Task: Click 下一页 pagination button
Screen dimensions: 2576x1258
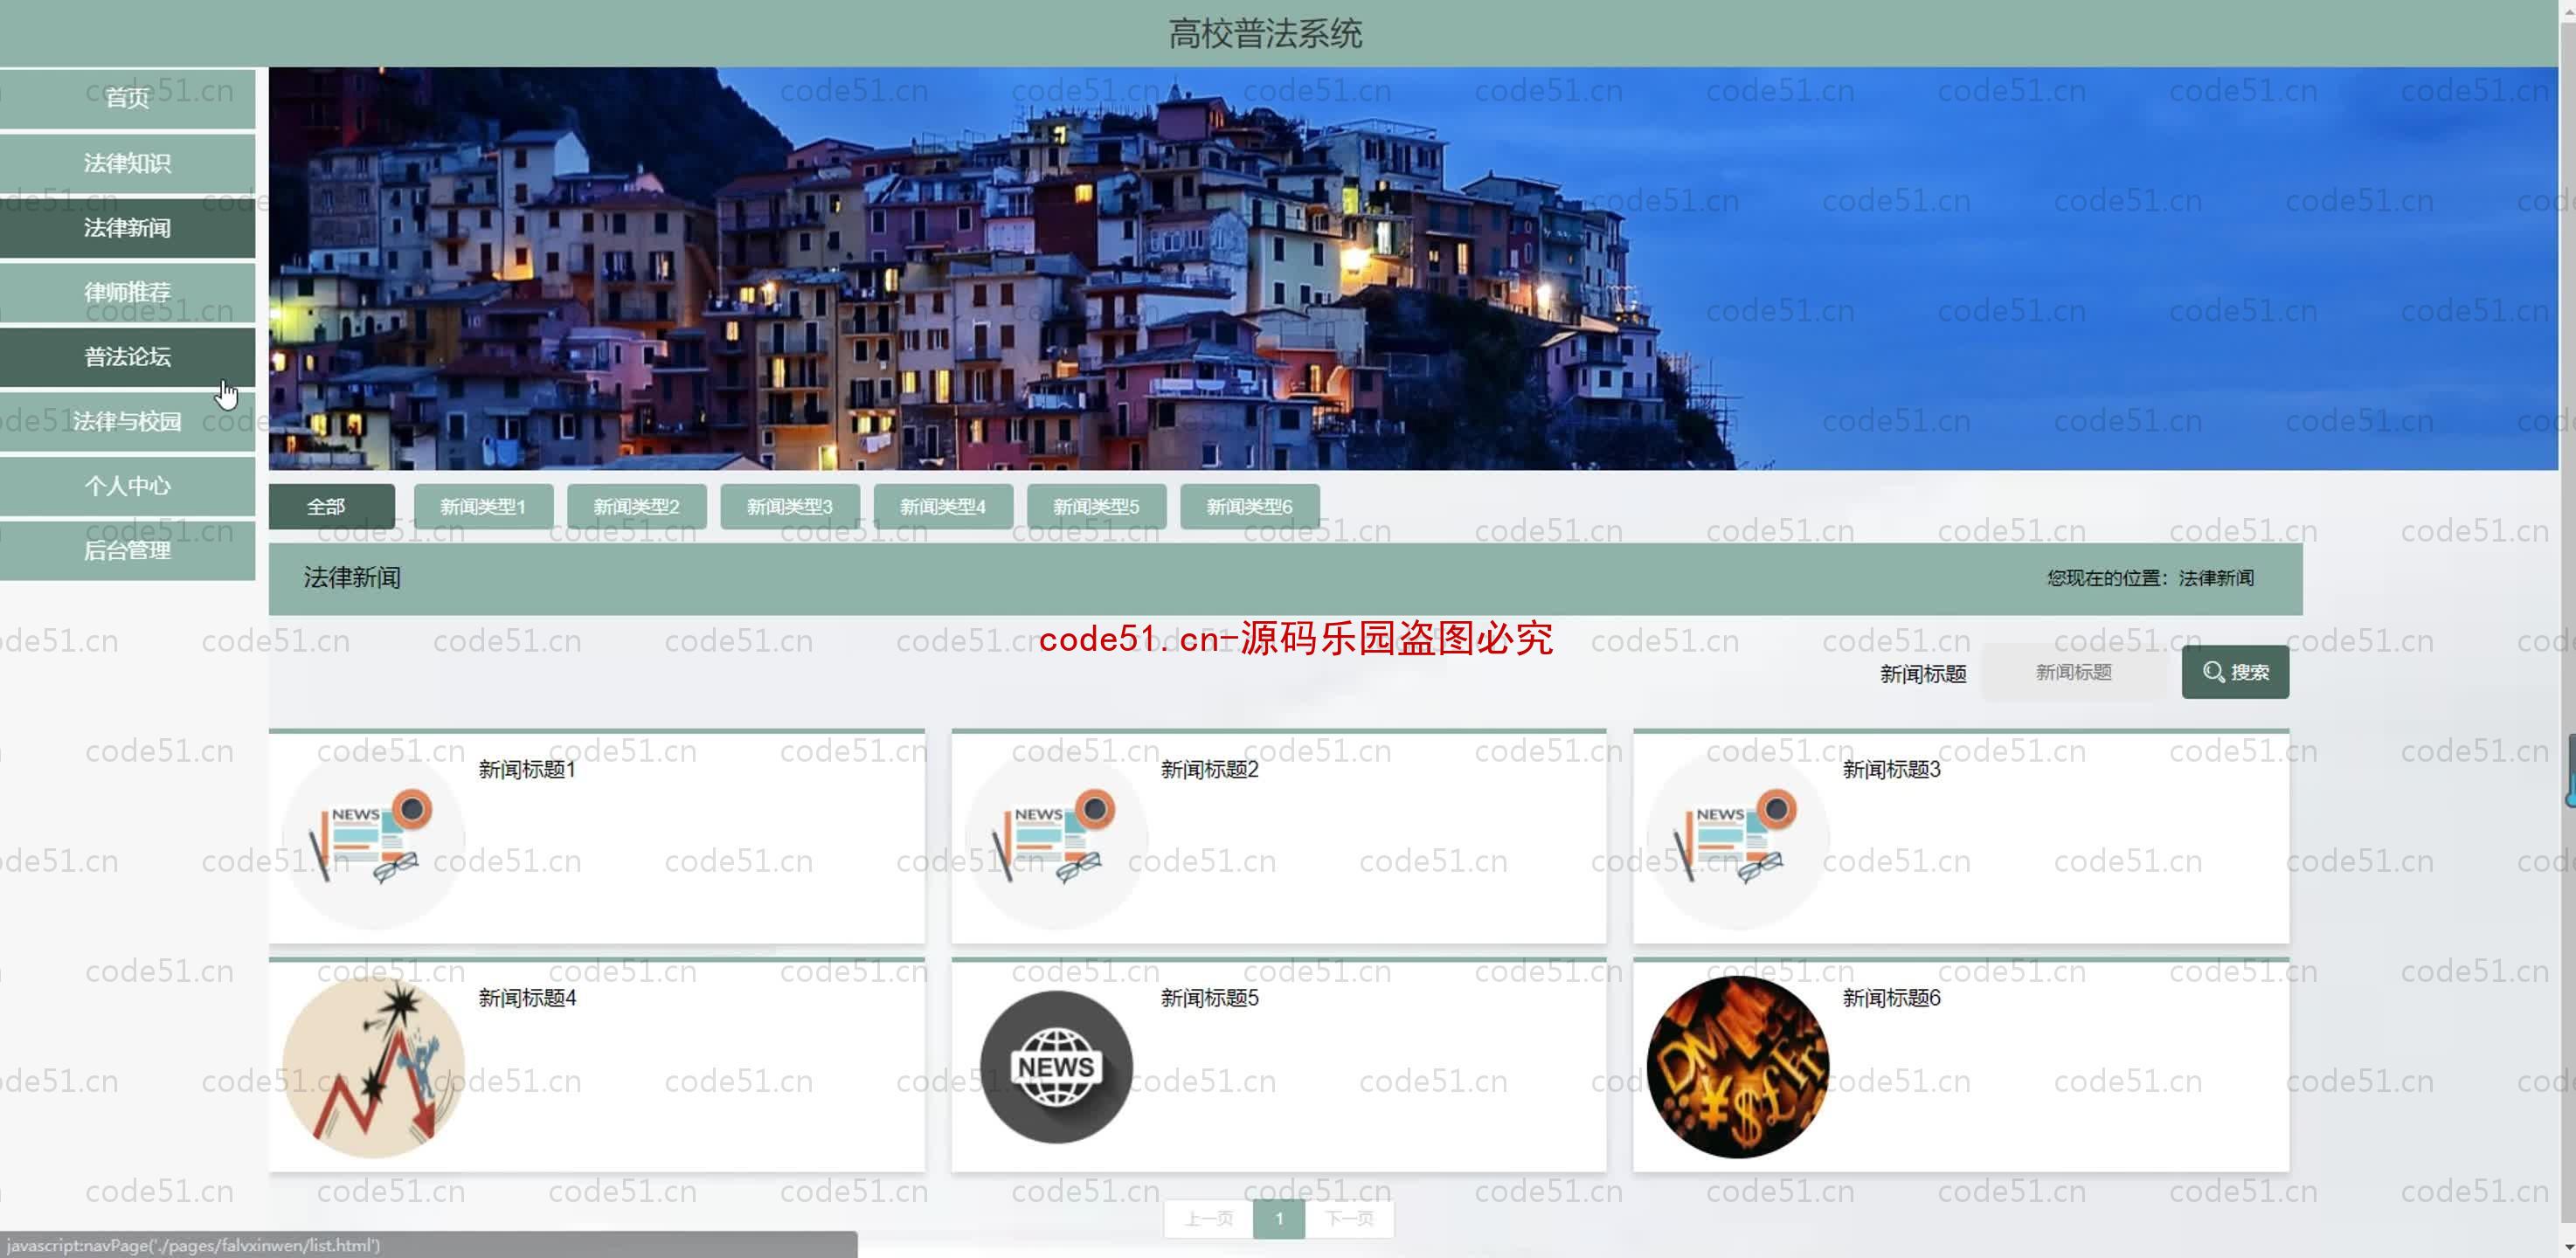Action: pos(1349,1219)
